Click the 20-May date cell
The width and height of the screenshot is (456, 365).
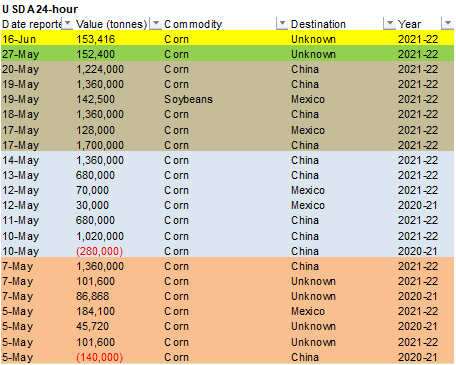[x=21, y=69]
